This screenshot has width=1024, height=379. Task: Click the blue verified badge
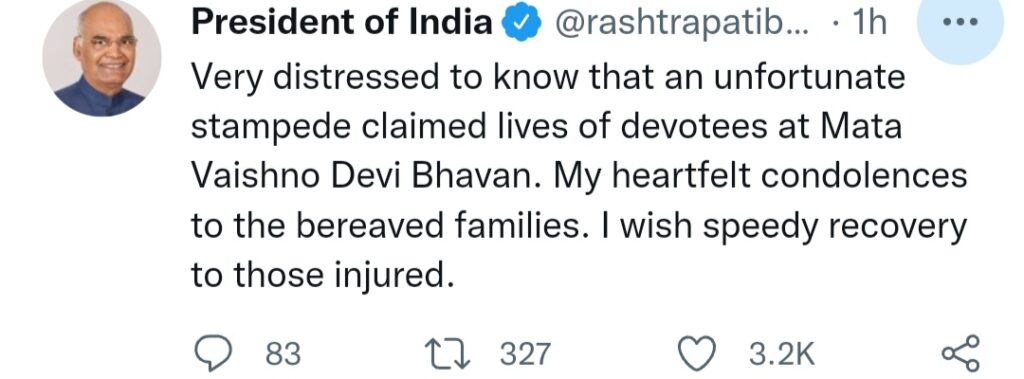(520, 24)
